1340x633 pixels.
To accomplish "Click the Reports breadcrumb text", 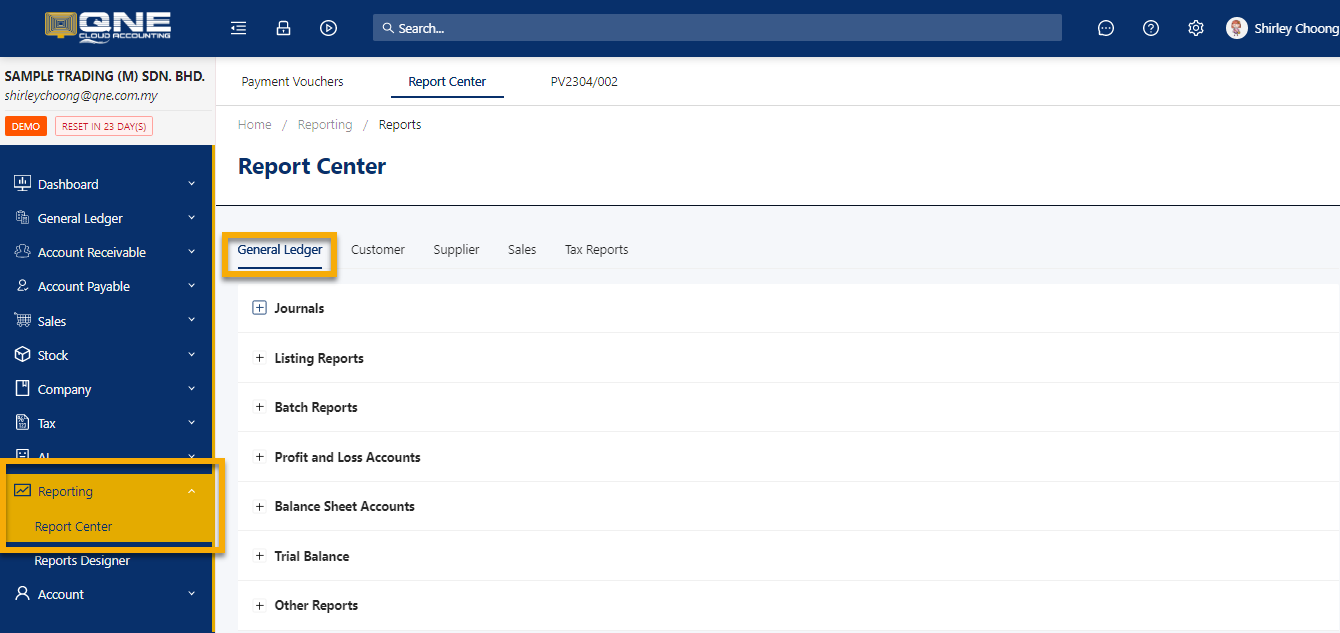I will coord(400,125).
